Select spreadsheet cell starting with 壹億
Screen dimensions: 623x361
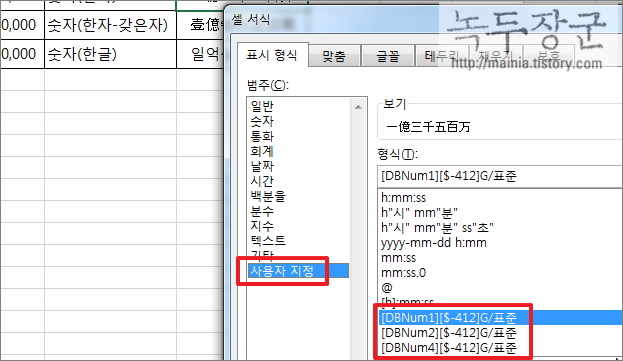[200, 25]
